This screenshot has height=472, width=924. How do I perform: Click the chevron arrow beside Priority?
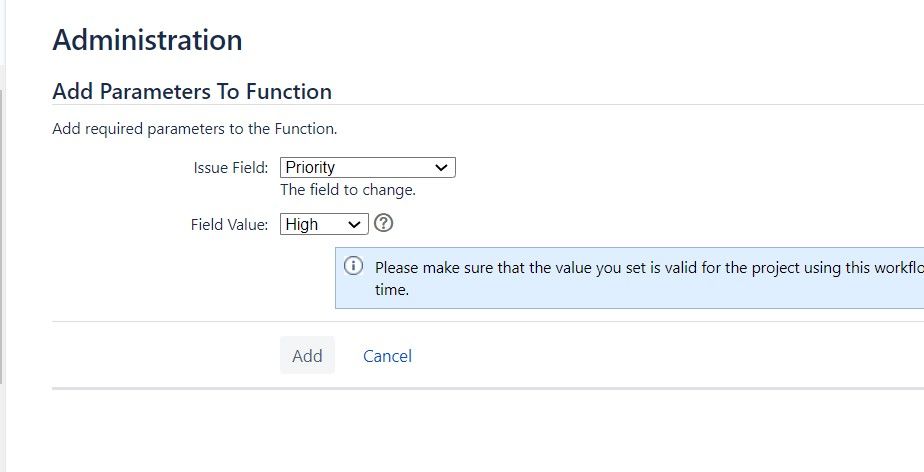(441, 168)
